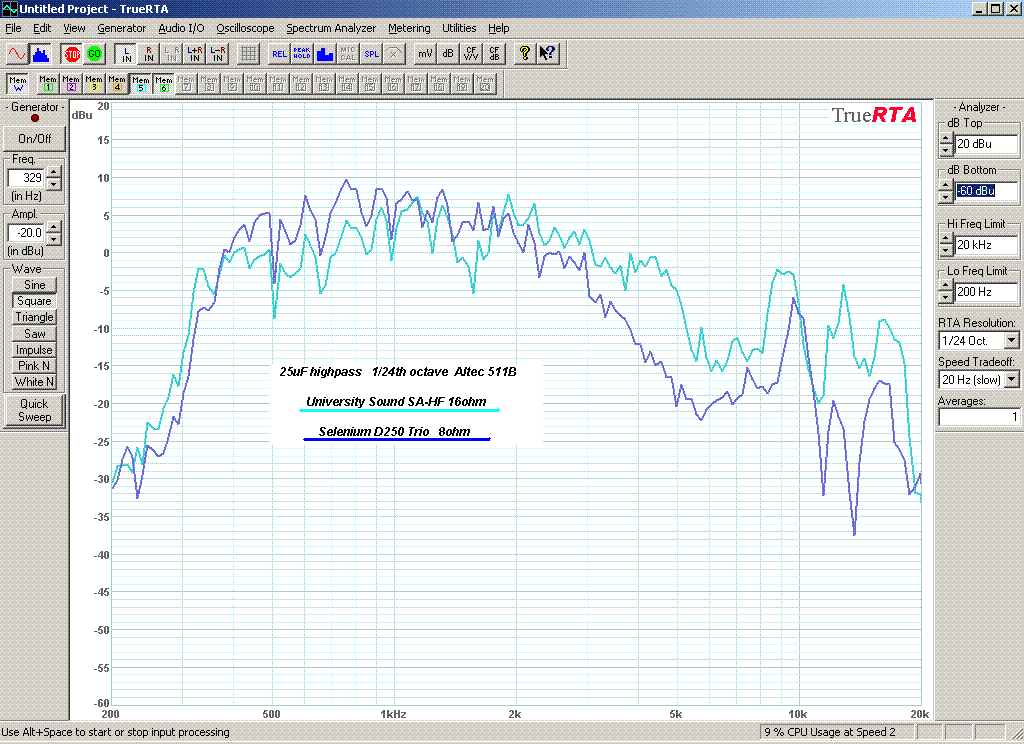
Task: Toggle Mem 1 memory trace
Action: (x=48, y=84)
